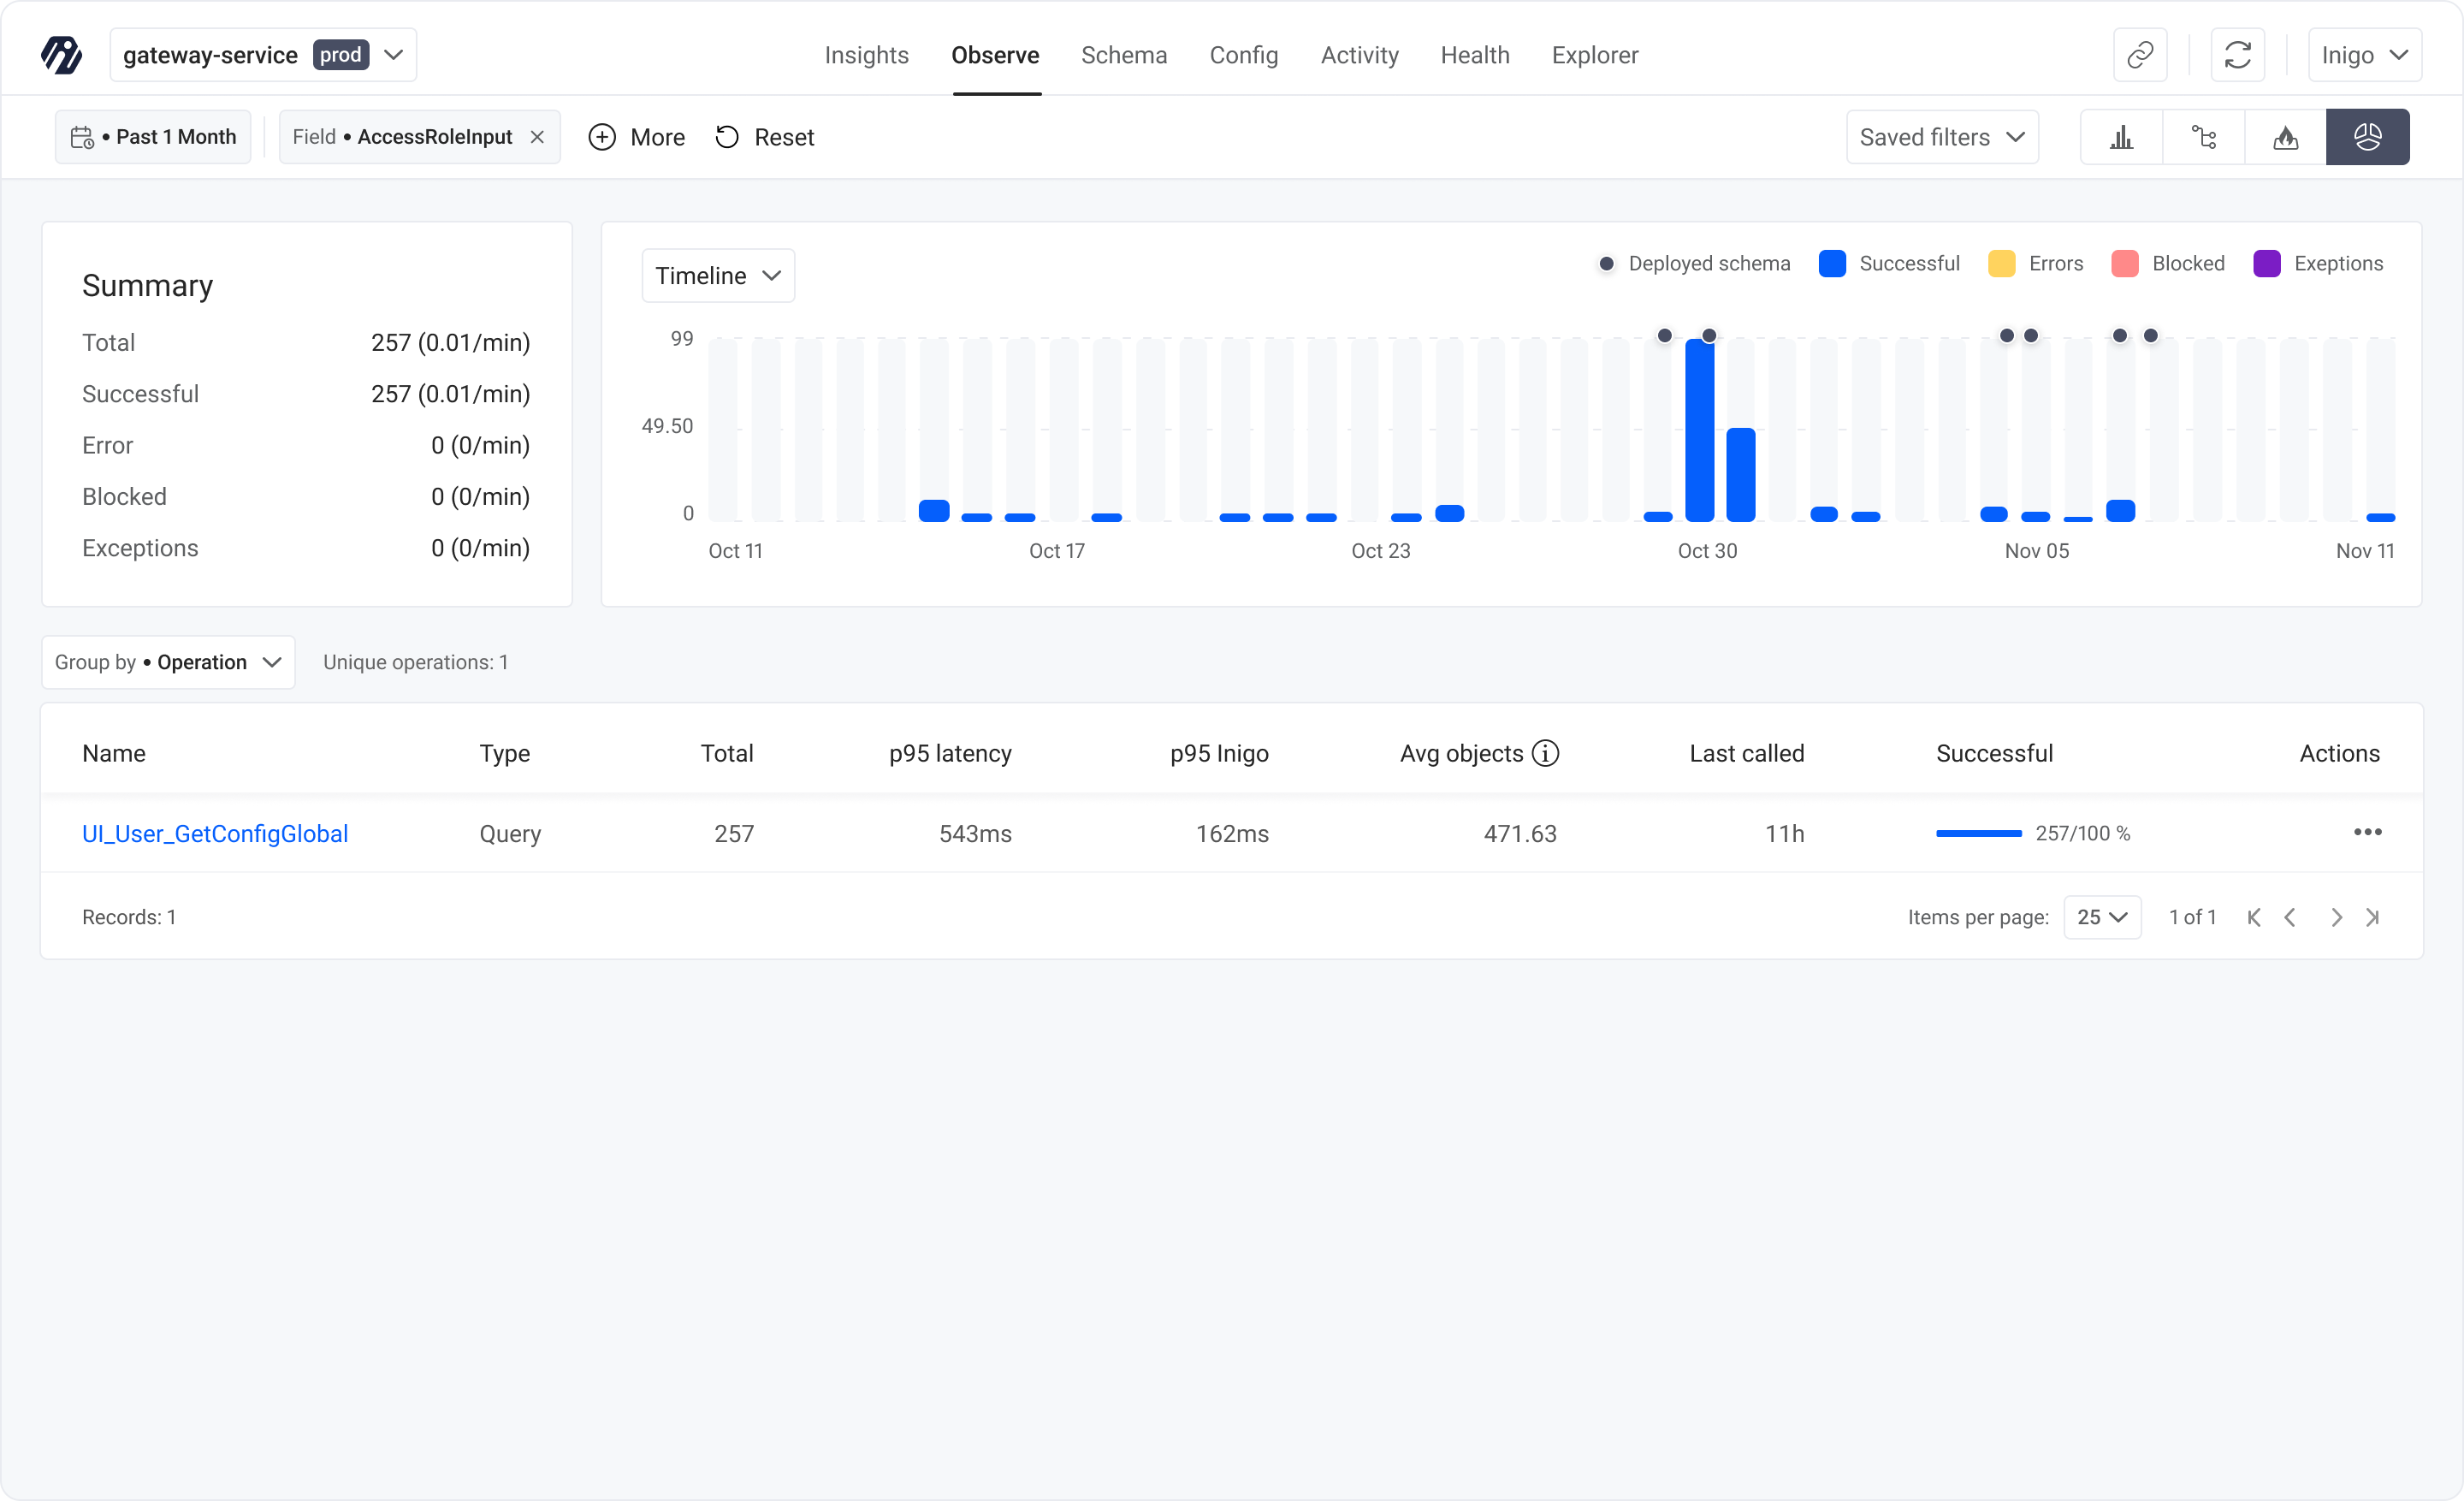Open the Schema tab
Viewport: 2464px width, 1501px height.
1124,55
